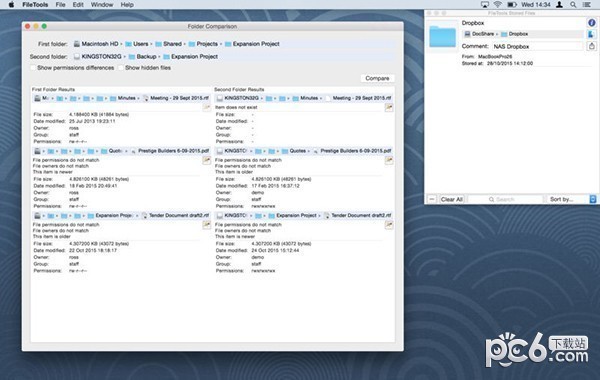The image size is (600, 380).
Task: Enable 'Show permissions differences' checkbox
Action: point(33,68)
